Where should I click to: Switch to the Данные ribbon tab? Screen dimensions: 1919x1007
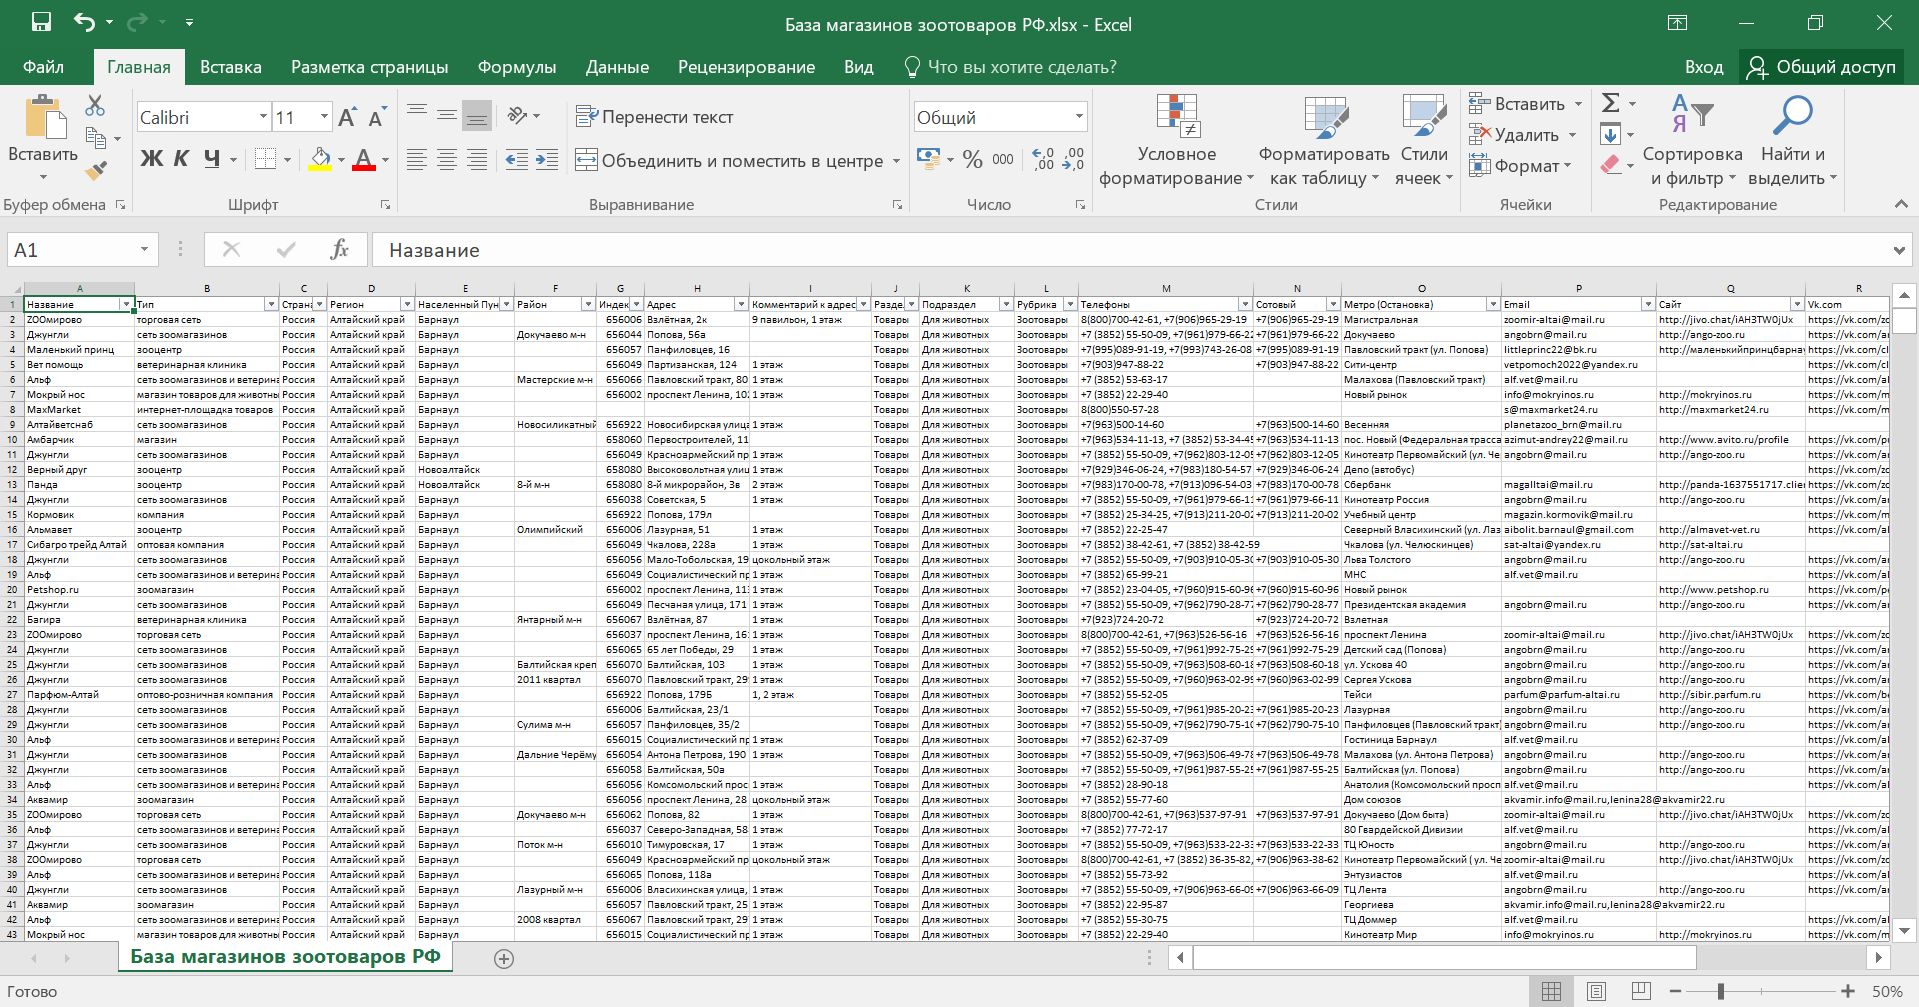617,67
